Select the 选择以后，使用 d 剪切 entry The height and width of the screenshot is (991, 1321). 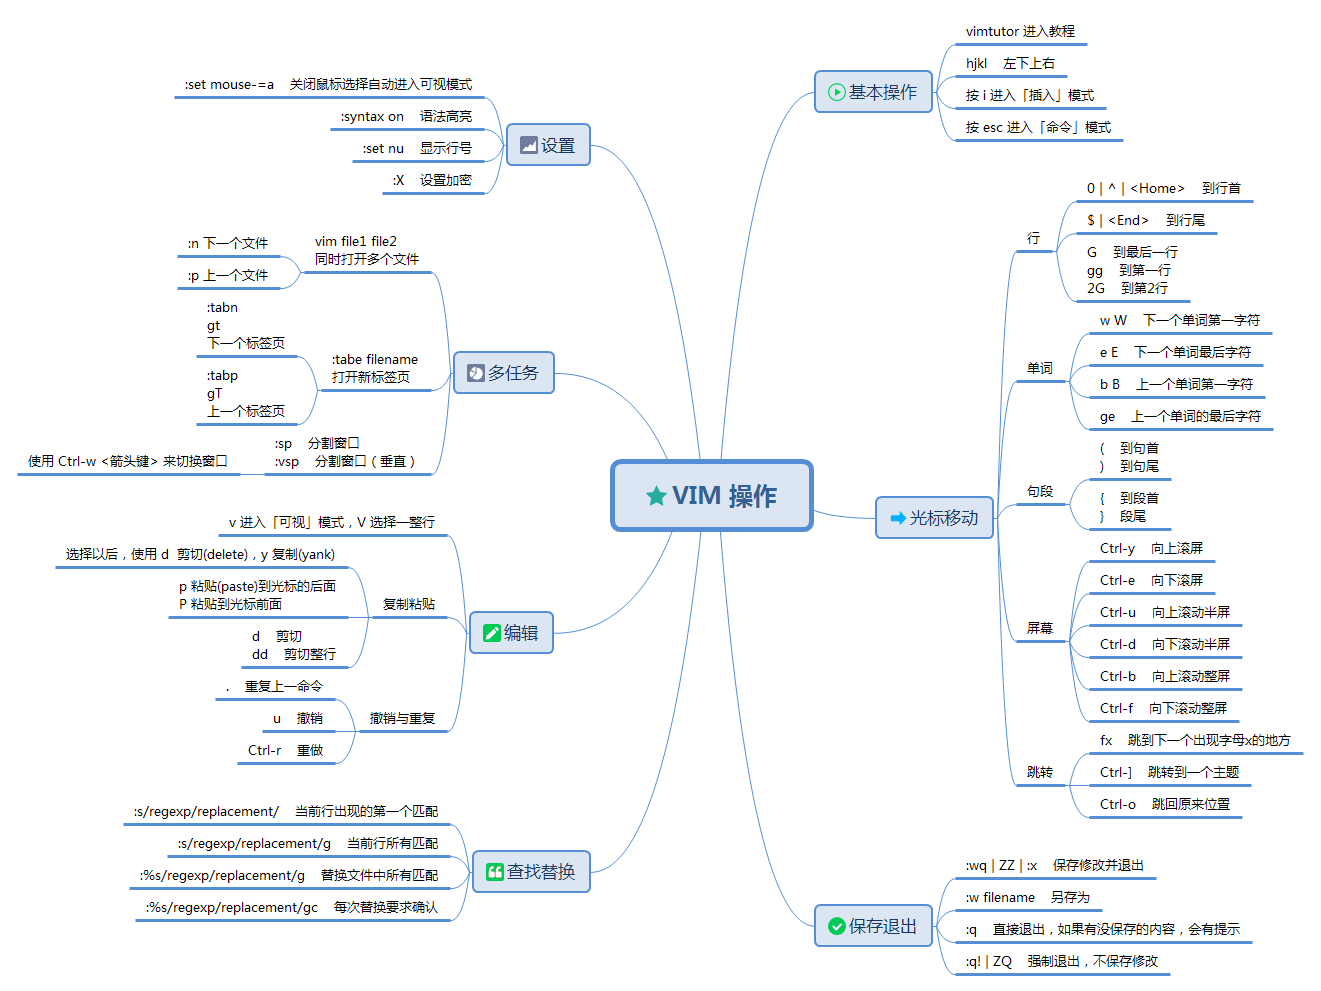coord(200,554)
